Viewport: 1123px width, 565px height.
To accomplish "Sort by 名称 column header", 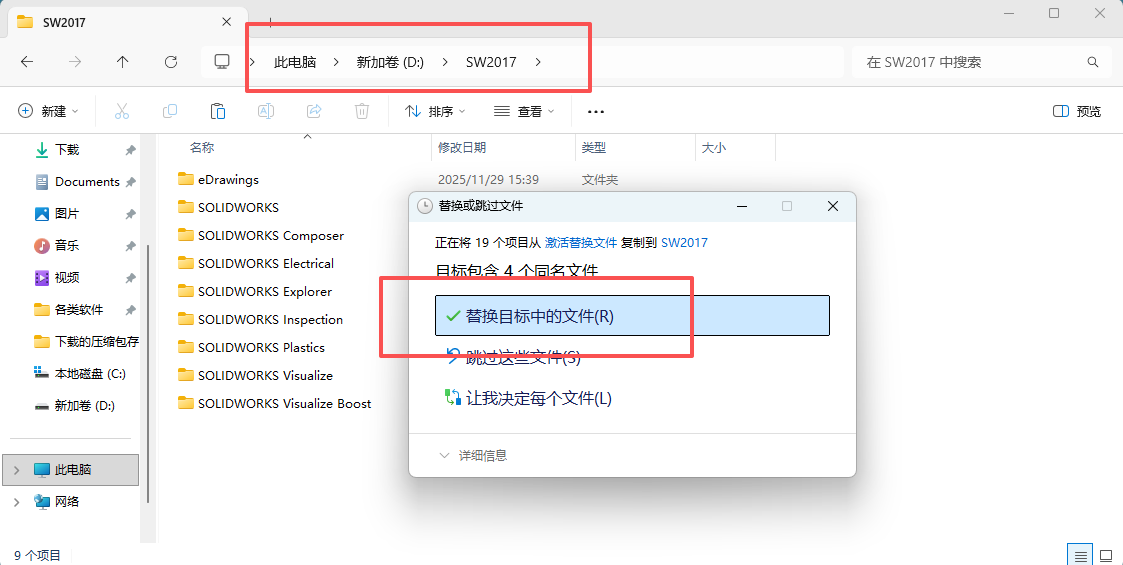I will point(202,148).
